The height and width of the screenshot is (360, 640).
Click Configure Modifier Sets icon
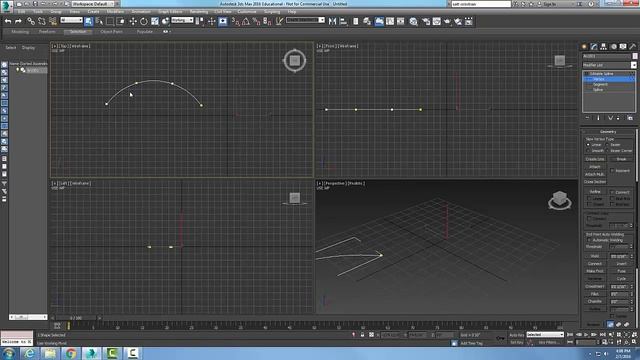[630, 118]
